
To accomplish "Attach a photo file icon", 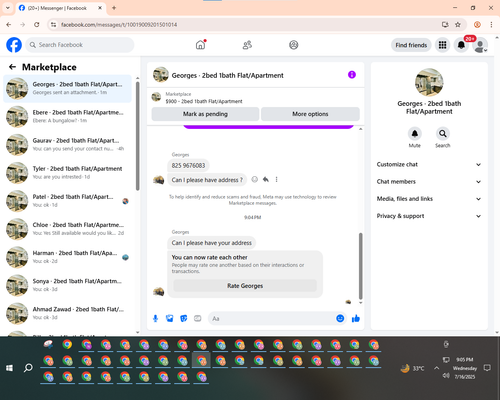I will 170,318.
